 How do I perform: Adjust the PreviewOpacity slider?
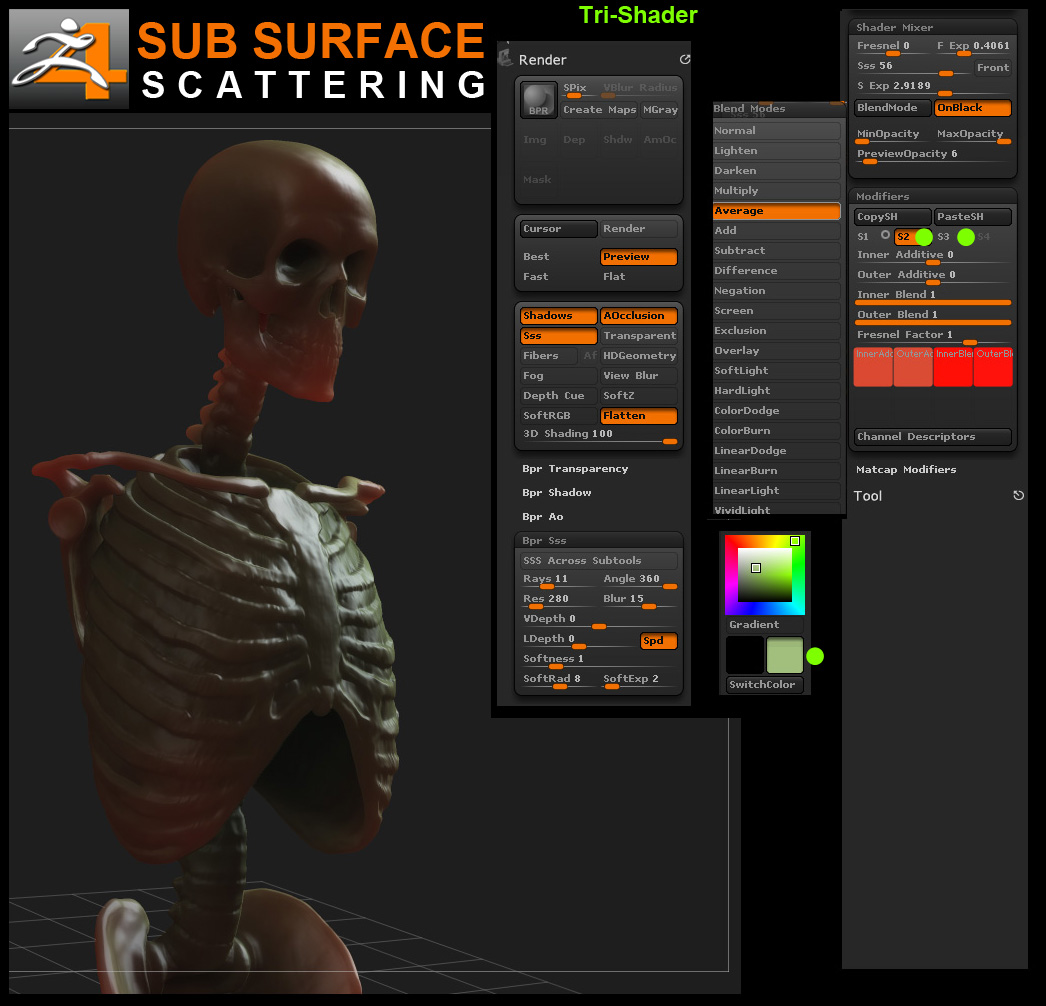pyautogui.click(x=933, y=155)
